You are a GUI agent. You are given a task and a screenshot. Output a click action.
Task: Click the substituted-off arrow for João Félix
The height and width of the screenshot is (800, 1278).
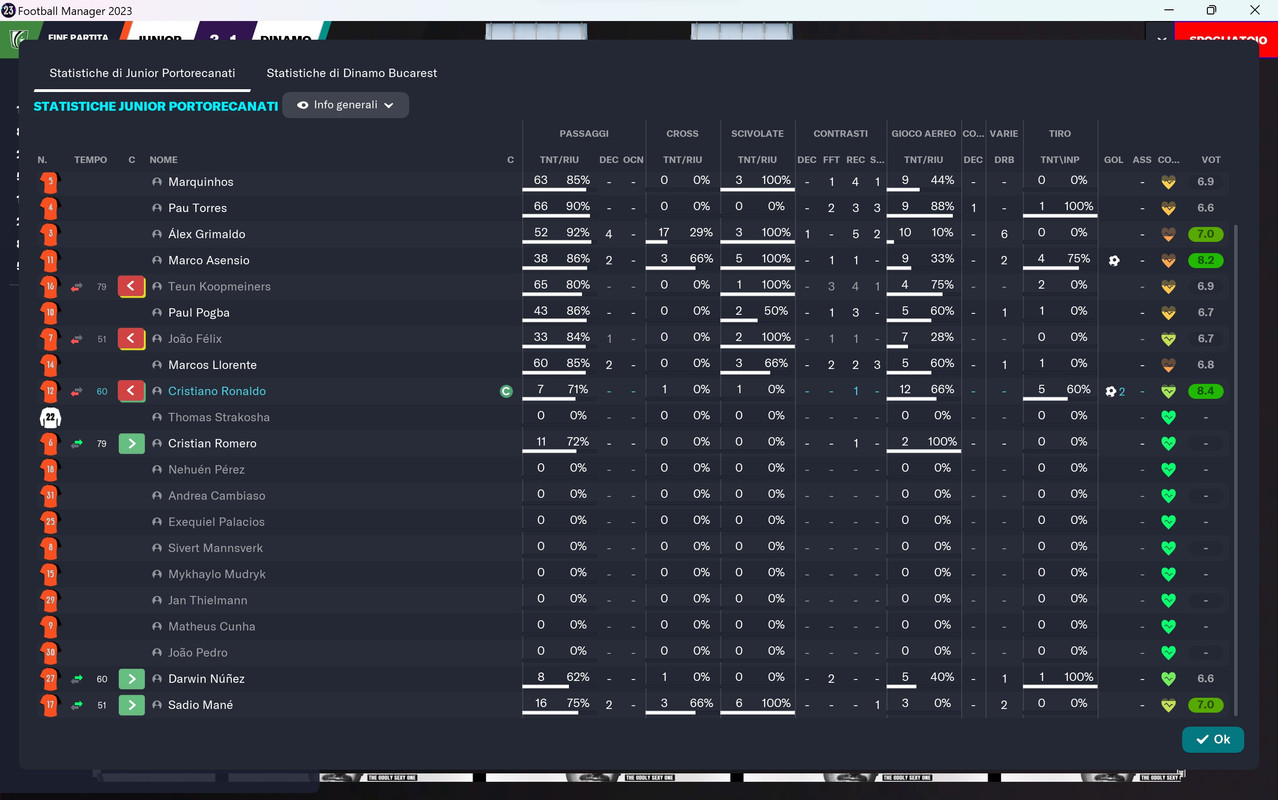point(131,338)
